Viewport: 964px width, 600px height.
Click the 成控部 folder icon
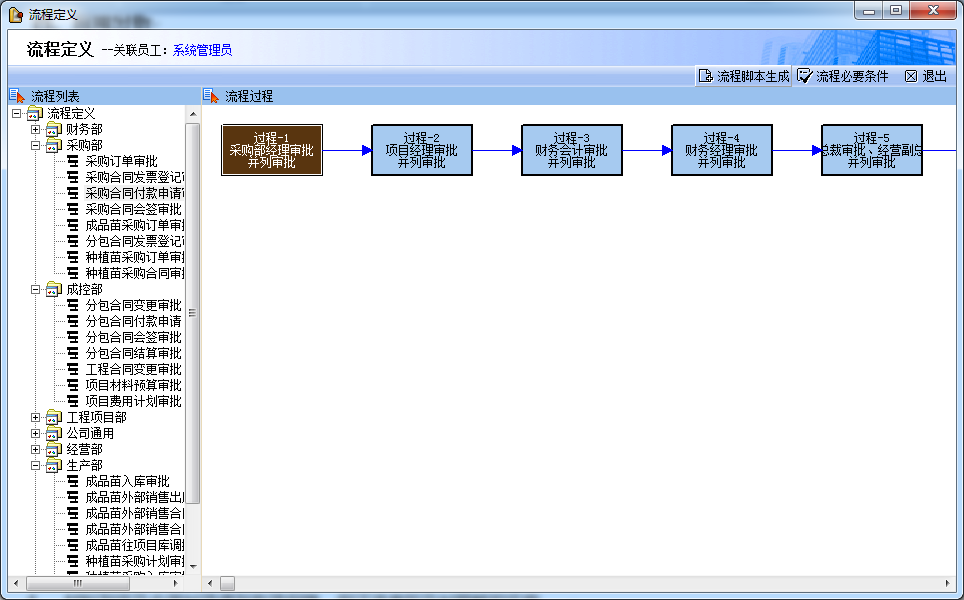[54, 289]
